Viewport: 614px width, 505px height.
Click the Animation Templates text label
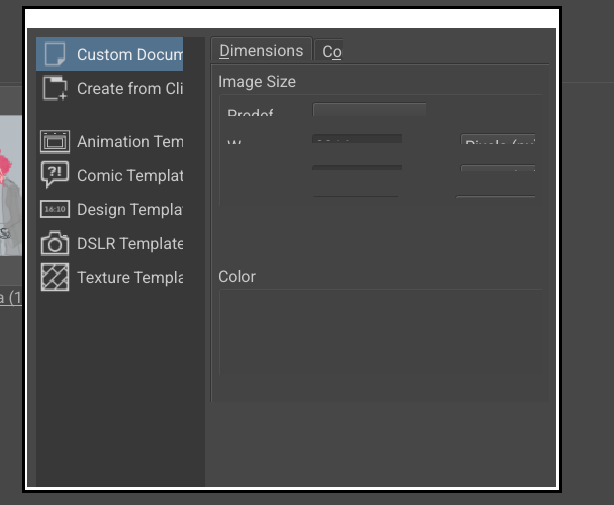(130, 142)
